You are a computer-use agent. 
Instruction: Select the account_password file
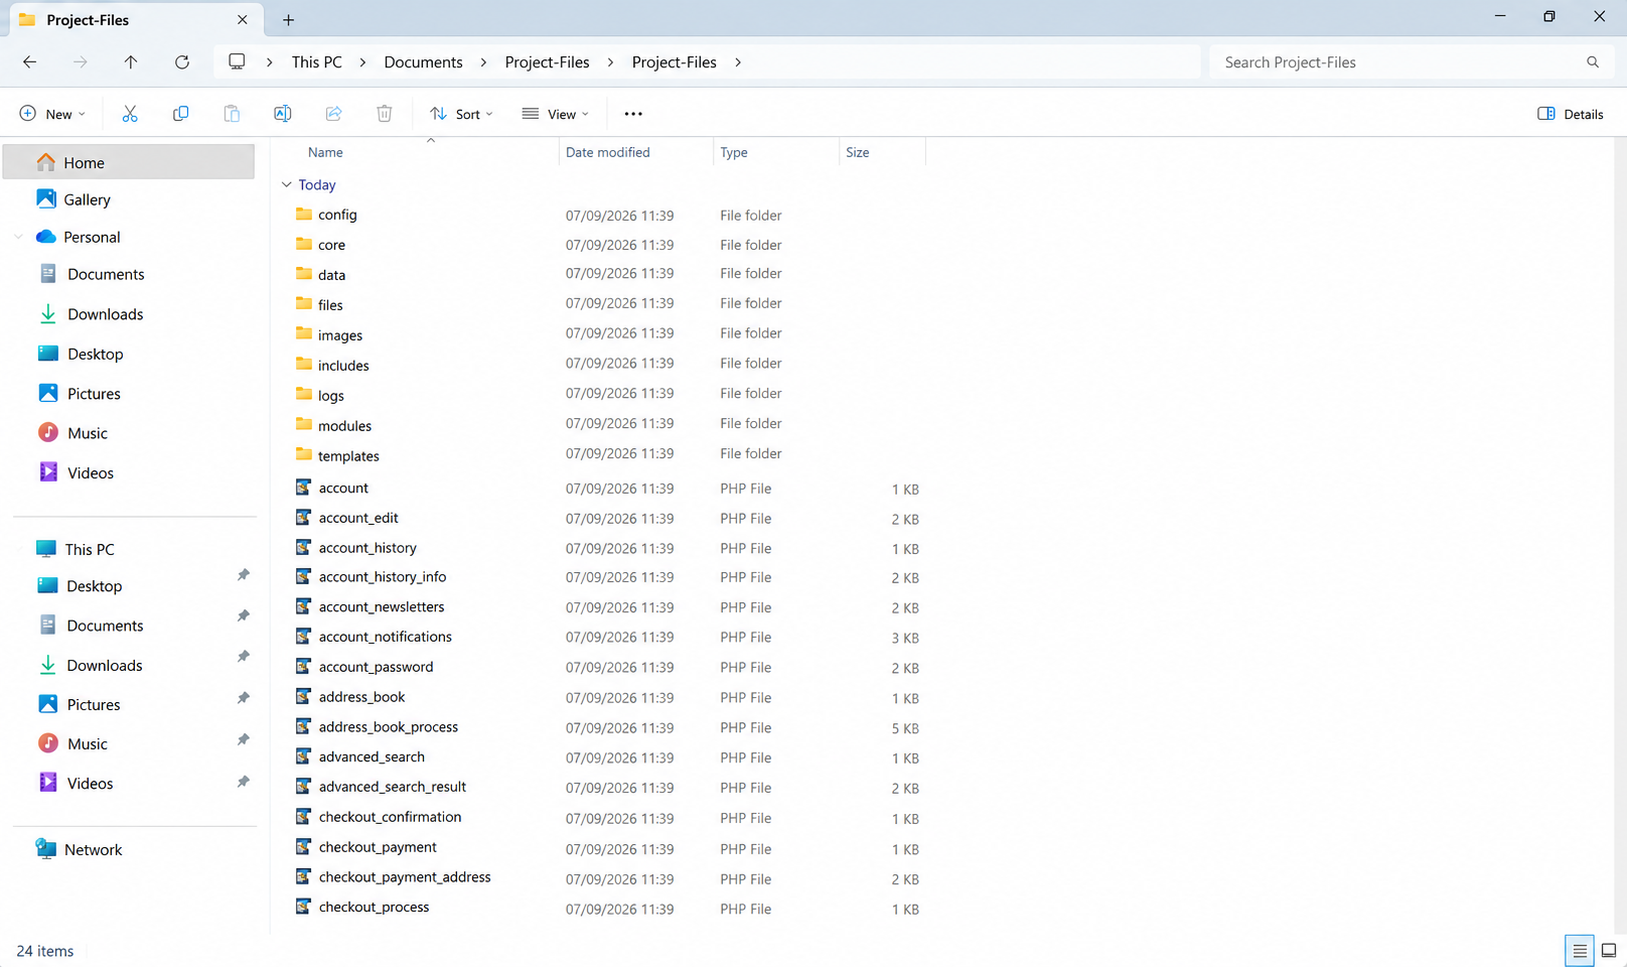click(x=376, y=667)
